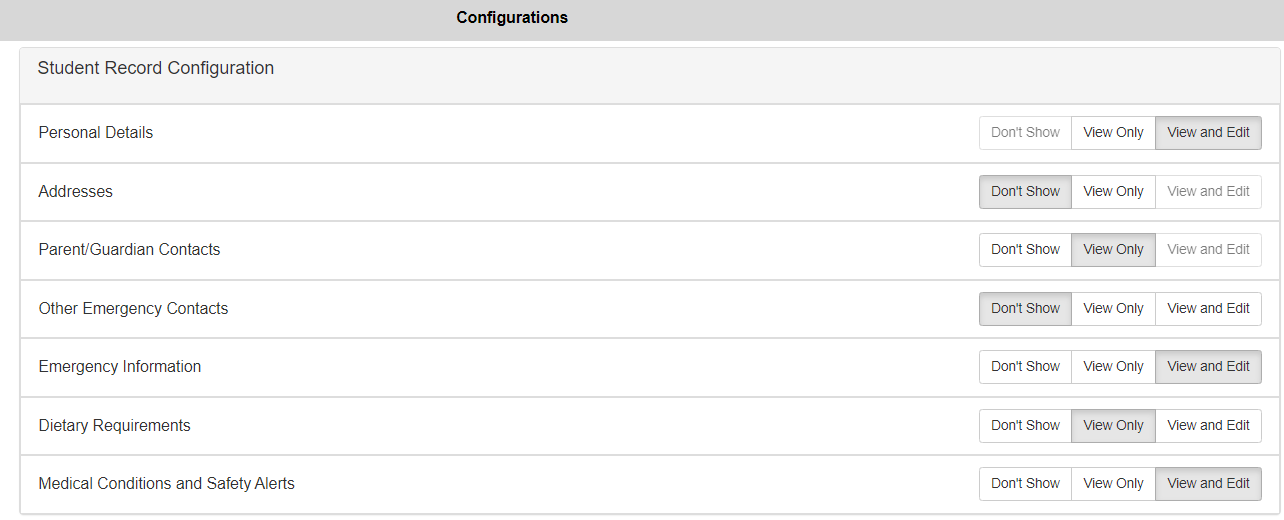Choose Don't Show for Personal Details
This screenshot has height=520, width=1284.
[x=1025, y=133]
